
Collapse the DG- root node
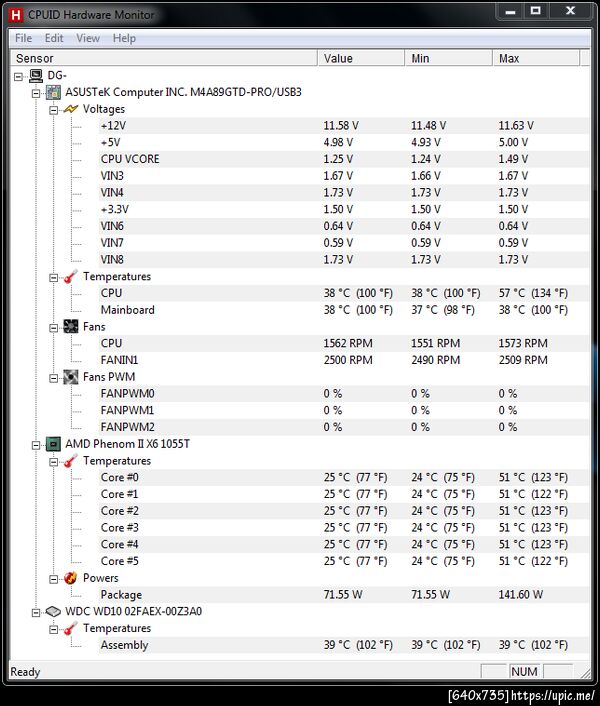pos(18,77)
